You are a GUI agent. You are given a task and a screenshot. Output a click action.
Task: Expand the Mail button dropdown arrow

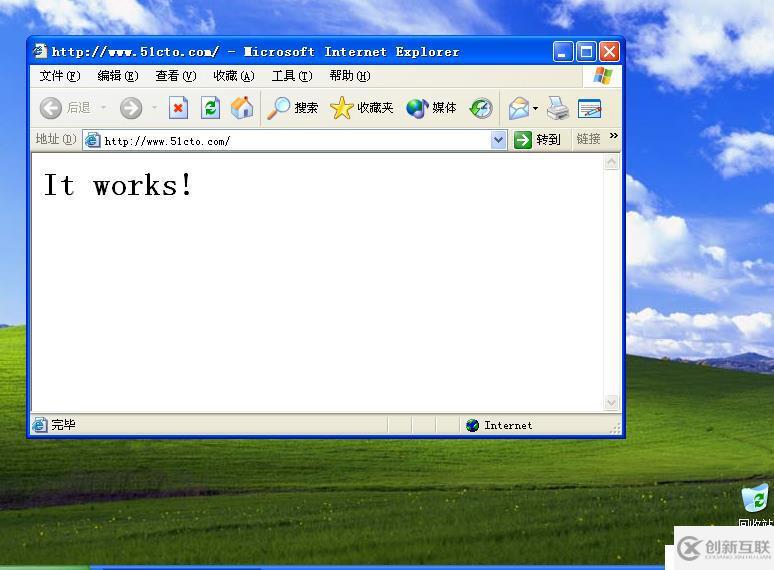click(x=536, y=108)
